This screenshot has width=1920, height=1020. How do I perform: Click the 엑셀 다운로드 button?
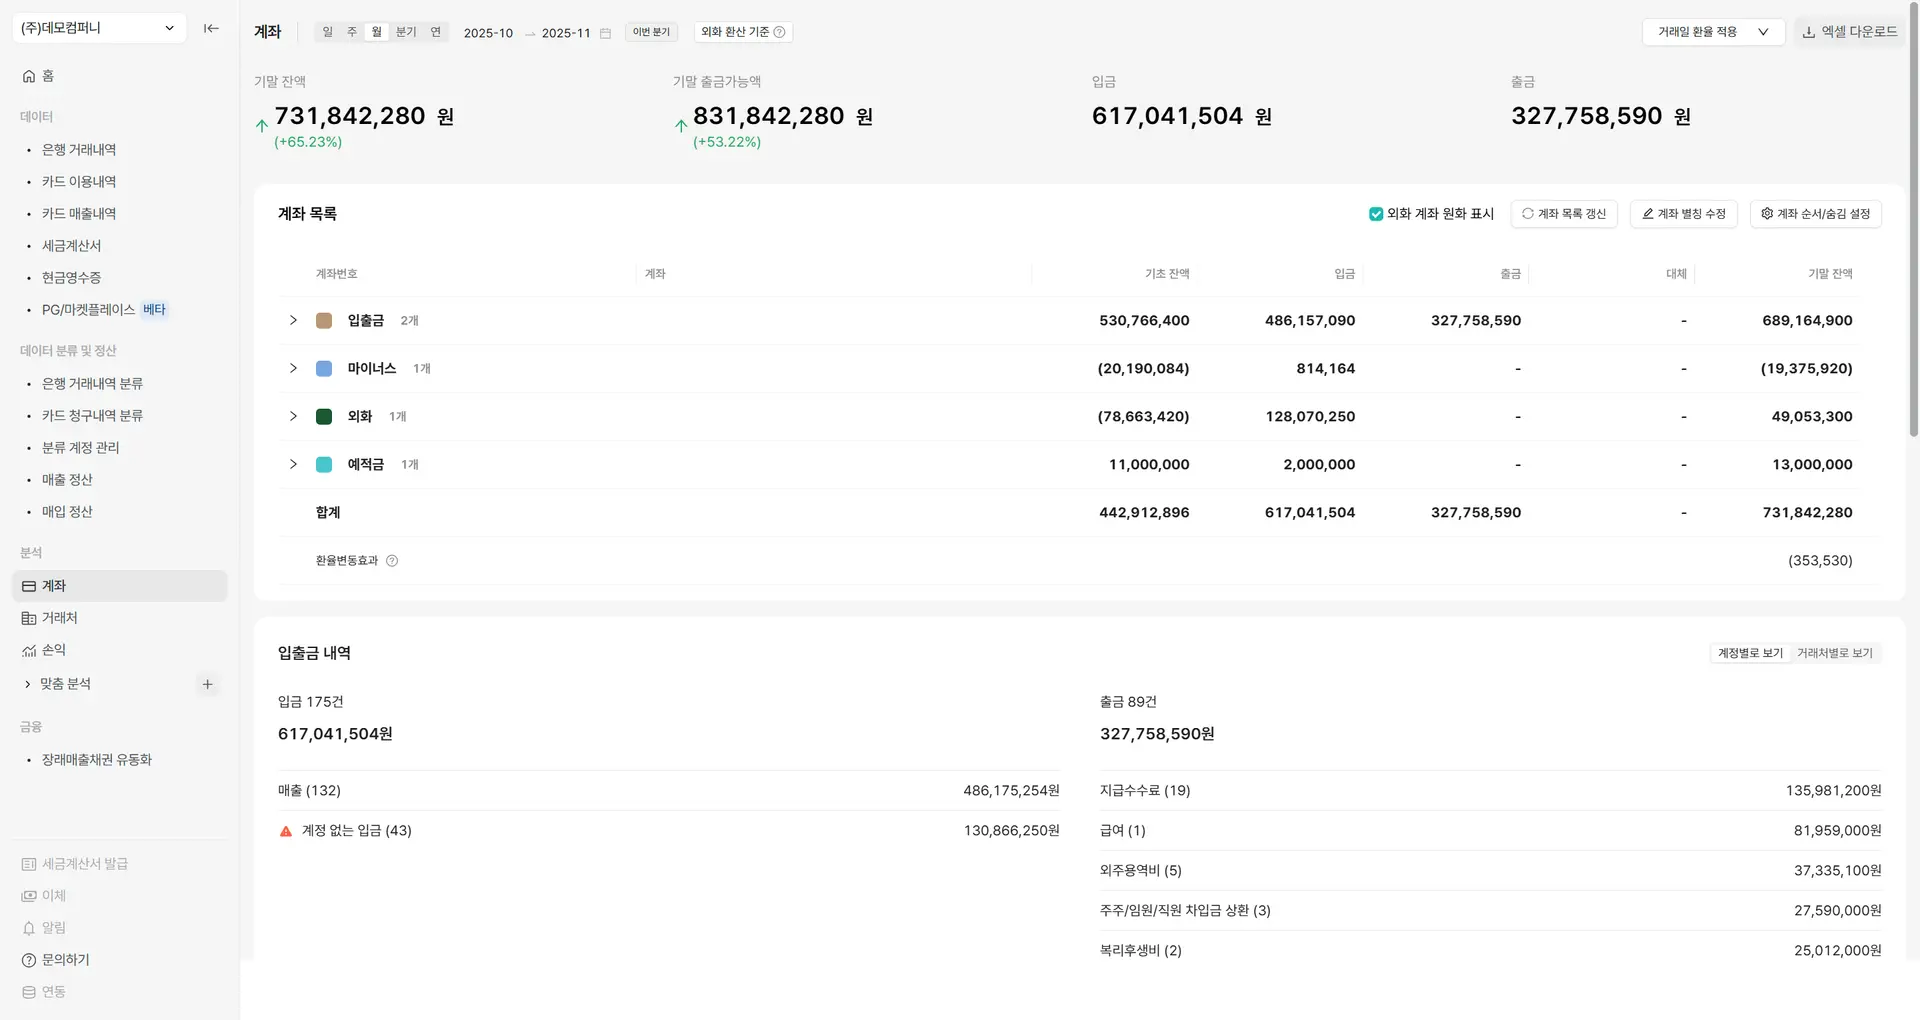click(x=1849, y=32)
